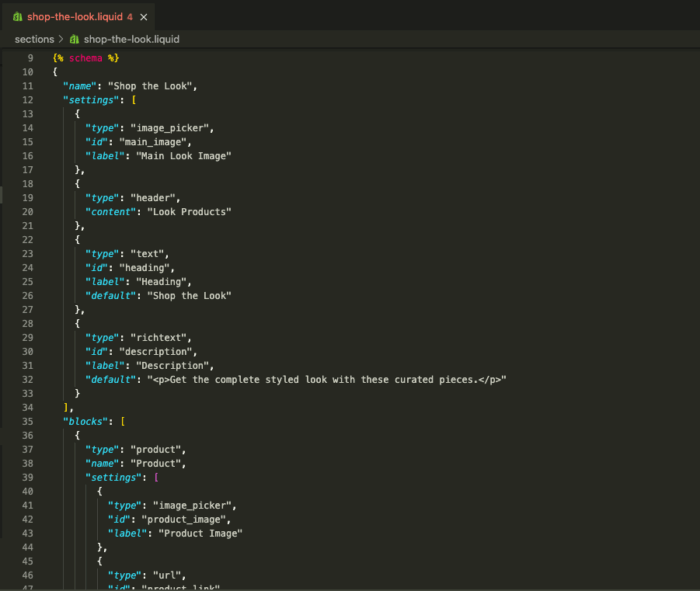Click the "content" key on line 20

(110, 212)
